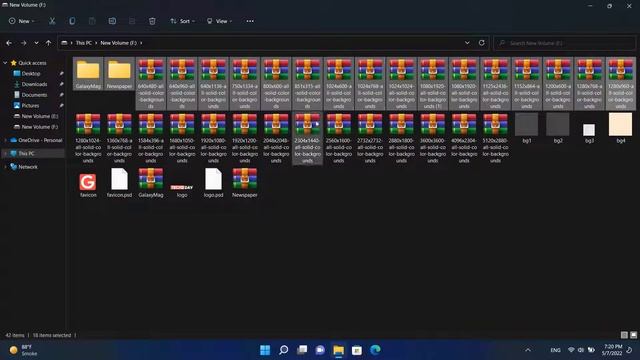Screen dimensions: 640x360
Task: Open the taskbar clock and date
Action: pyautogui.click(x=612, y=350)
